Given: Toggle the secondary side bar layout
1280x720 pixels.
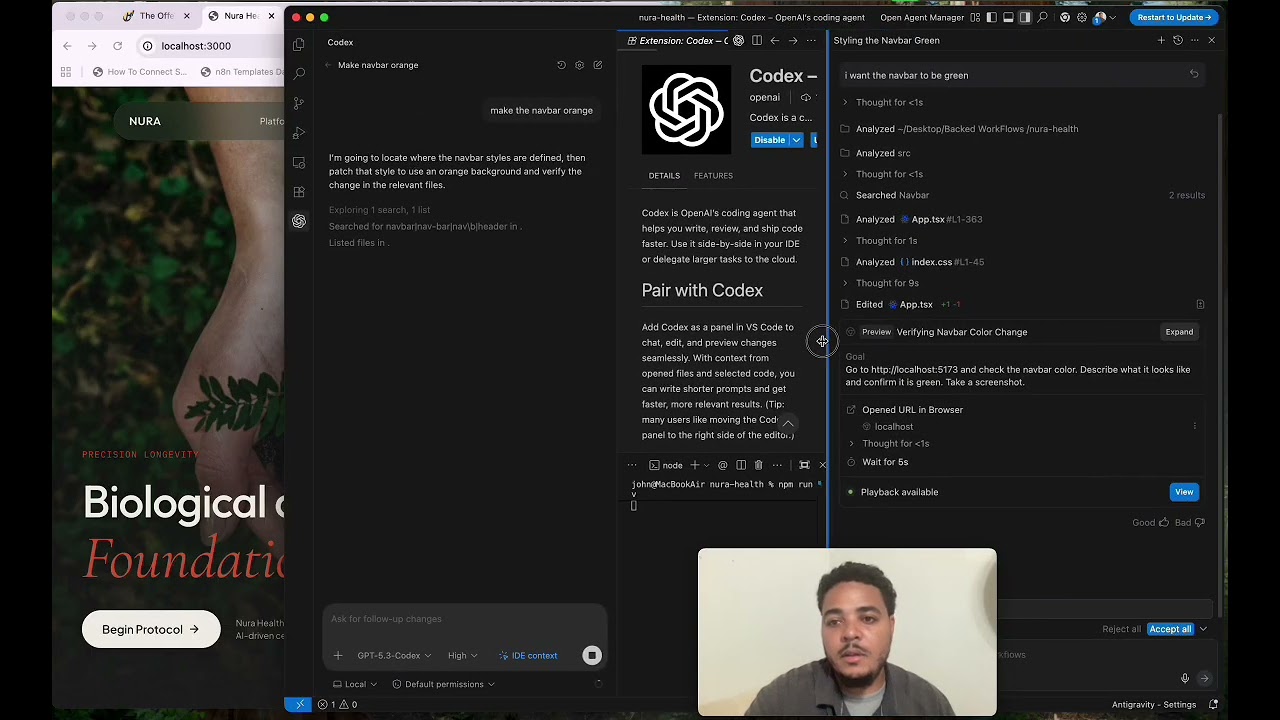Looking at the screenshot, I should point(1025,17).
